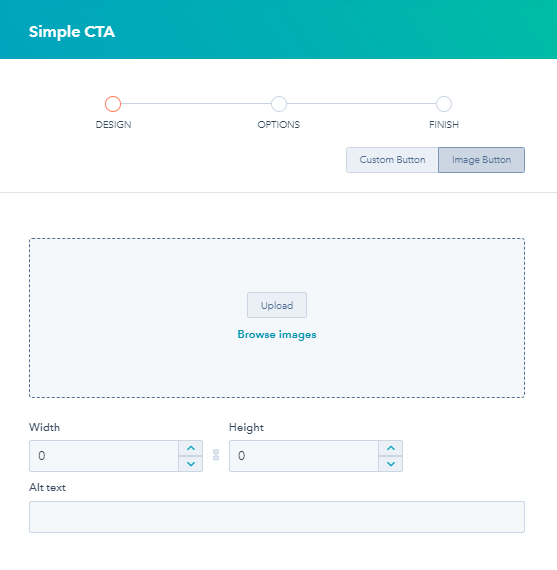Focus the Height input field
This screenshot has height=570, width=557.
[x=304, y=456]
